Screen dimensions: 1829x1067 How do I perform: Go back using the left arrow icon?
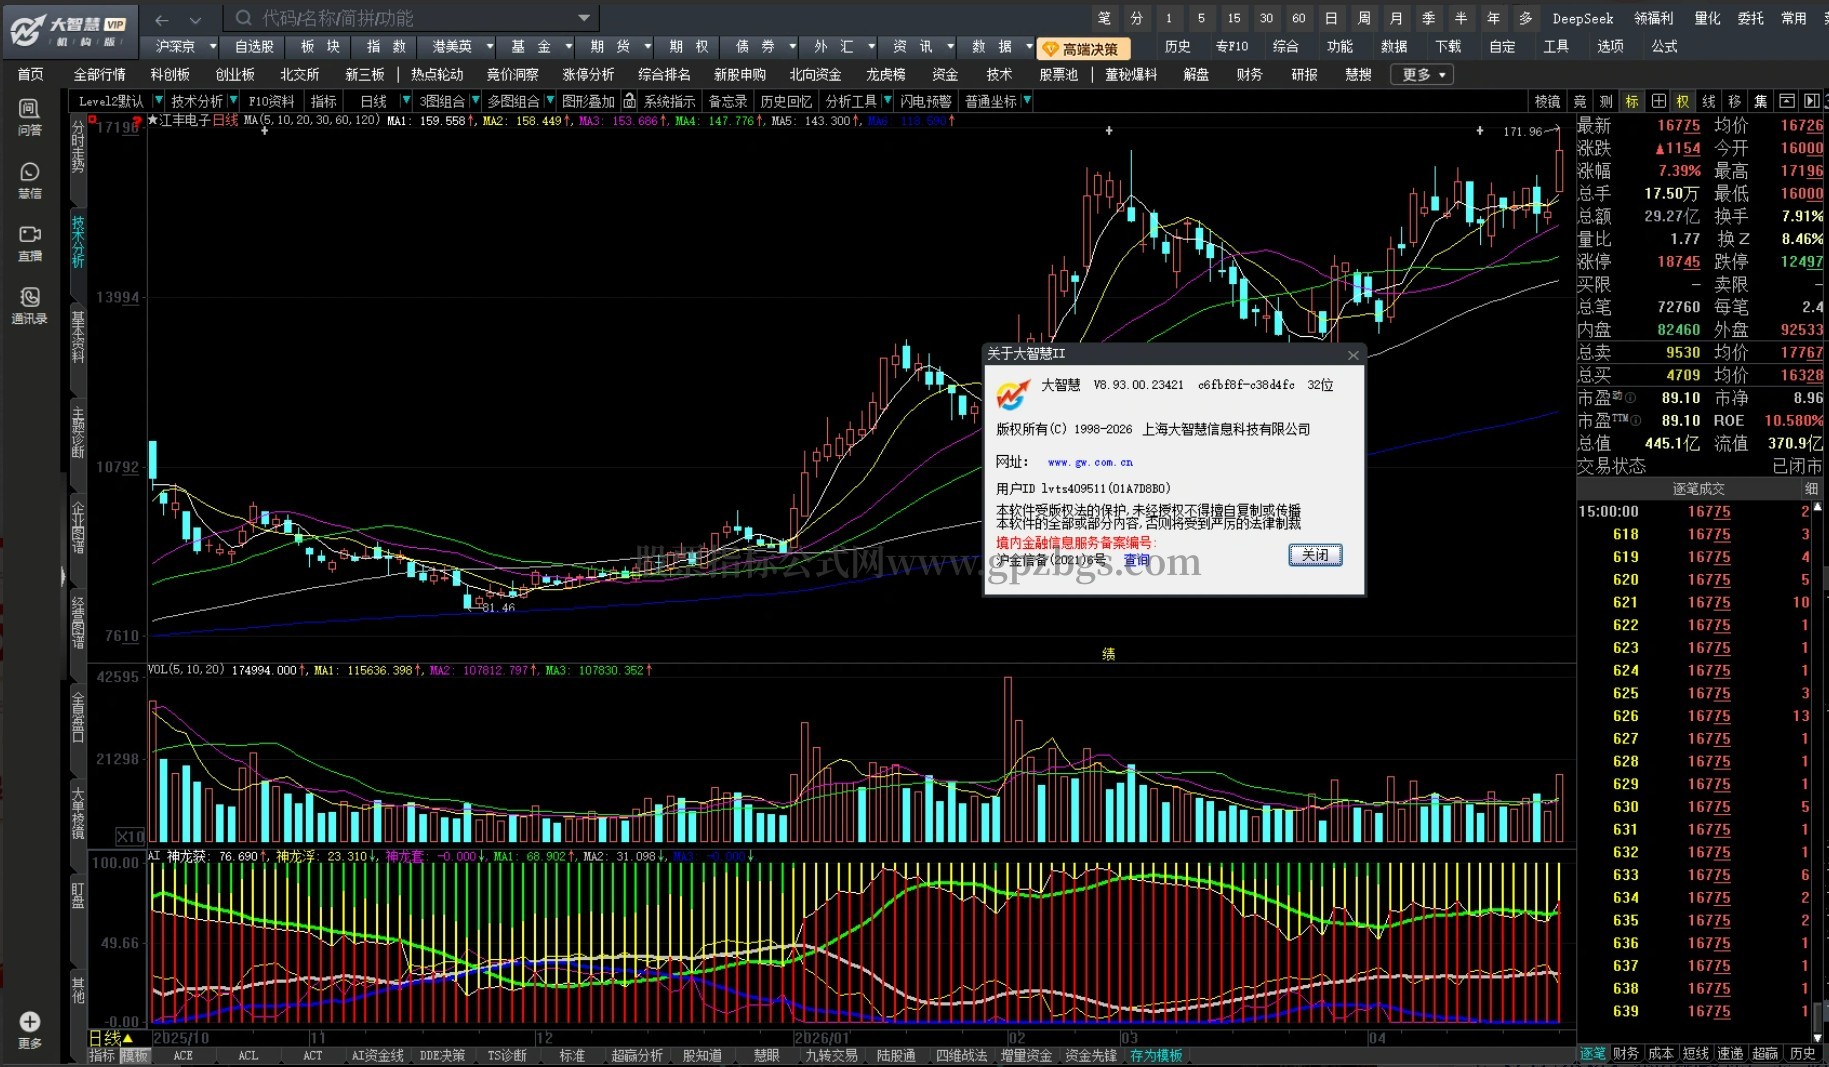click(162, 19)
